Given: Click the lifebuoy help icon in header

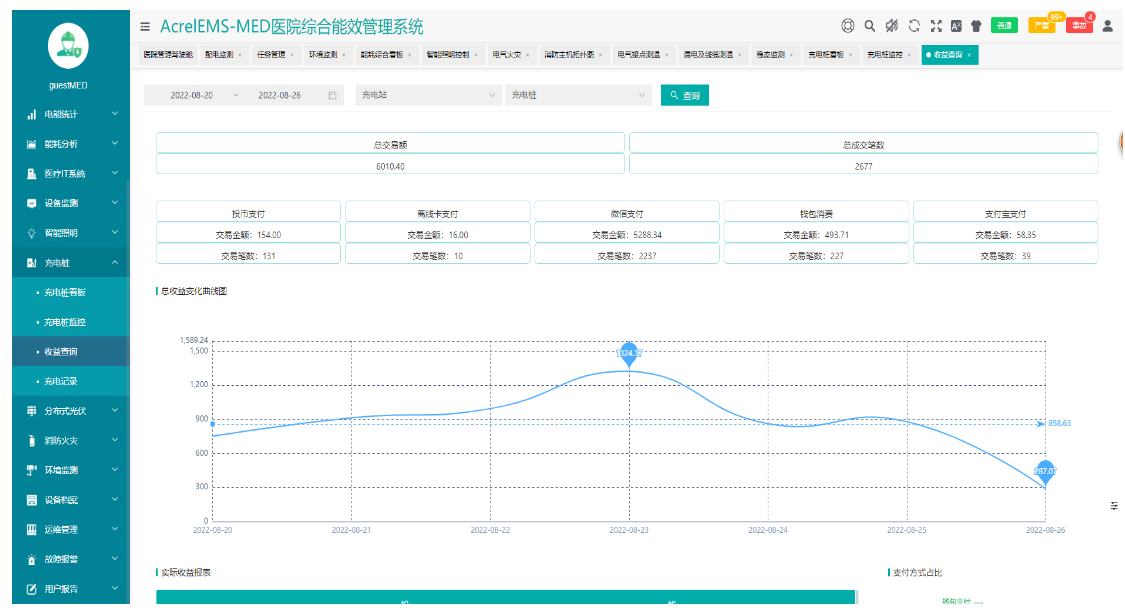Looking at the screenshot, I should click(848, 27).
